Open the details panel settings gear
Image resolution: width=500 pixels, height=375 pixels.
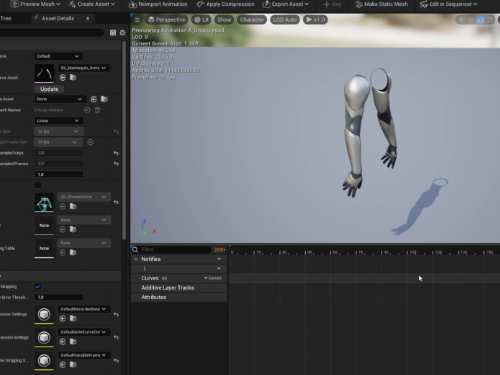pyautogui.click(x=122, y=32)
